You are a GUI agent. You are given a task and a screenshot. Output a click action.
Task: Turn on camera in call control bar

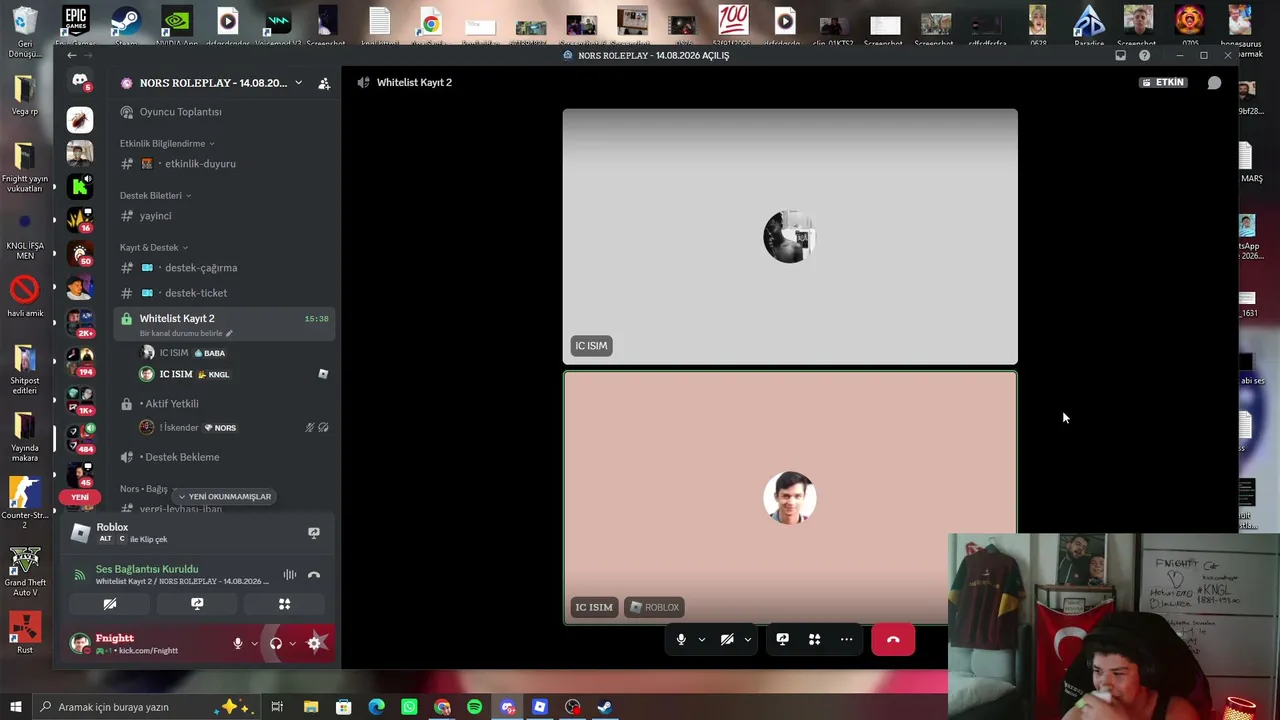click(x=727, y=639)
